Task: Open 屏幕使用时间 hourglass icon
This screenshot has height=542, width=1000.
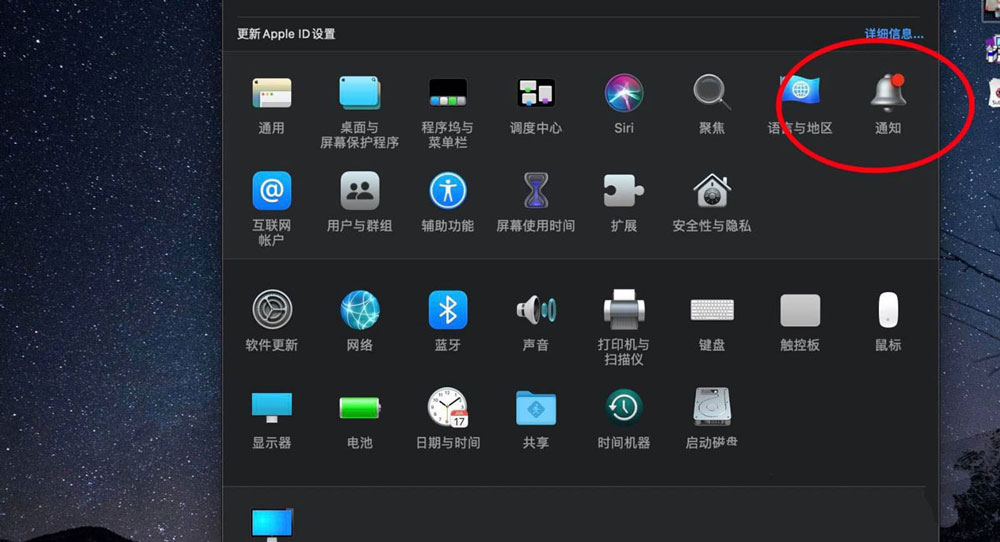Action: pos(536,191)
